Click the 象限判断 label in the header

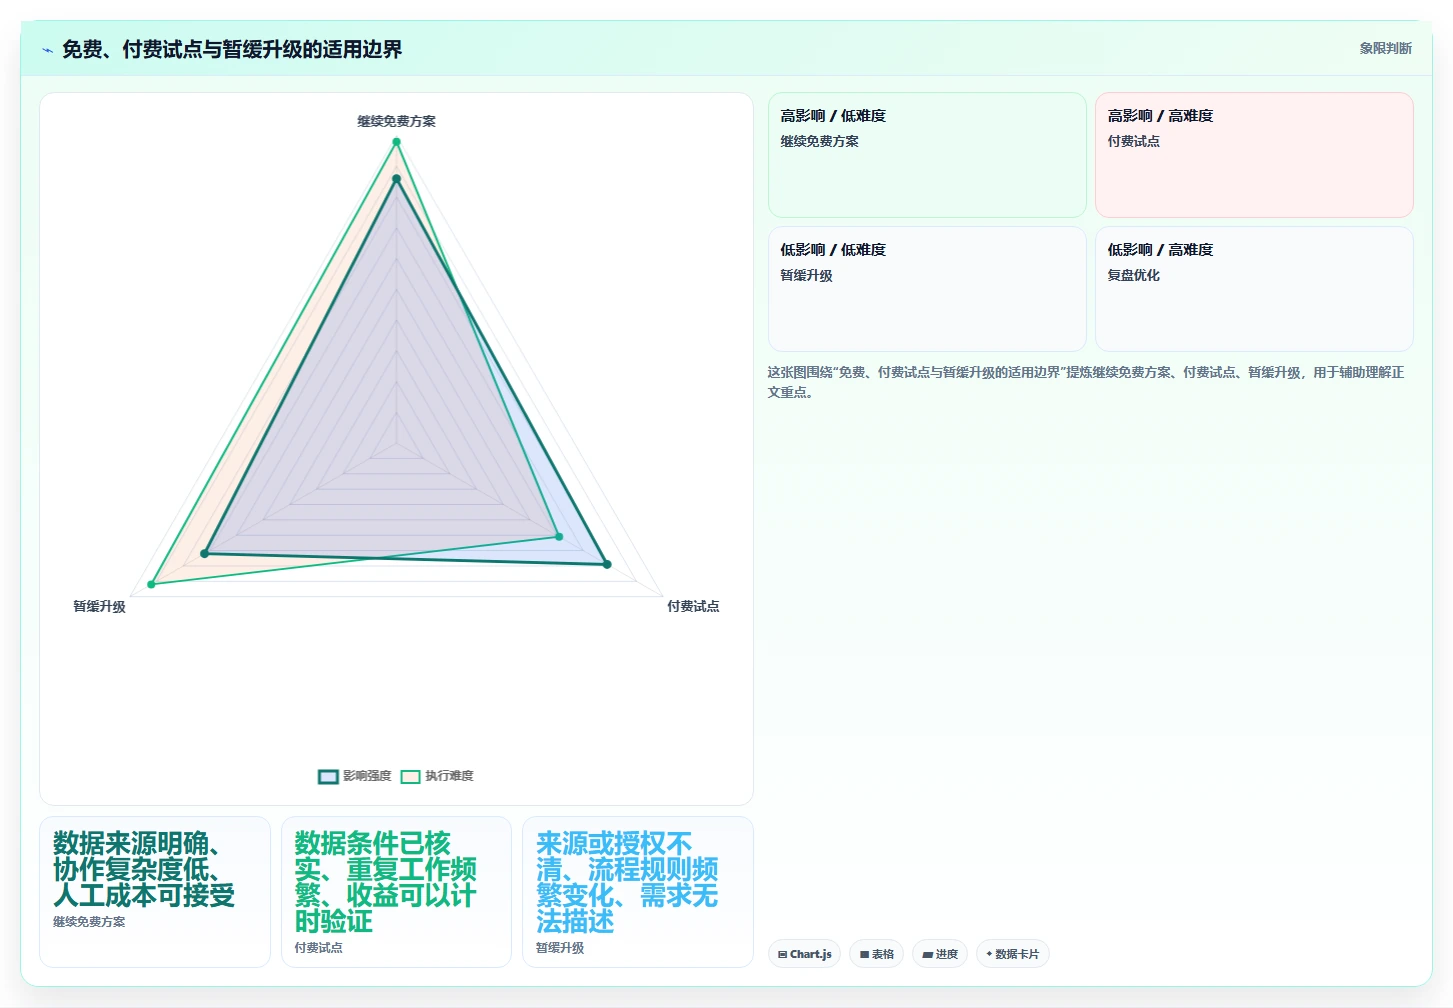click(1385, 48)
